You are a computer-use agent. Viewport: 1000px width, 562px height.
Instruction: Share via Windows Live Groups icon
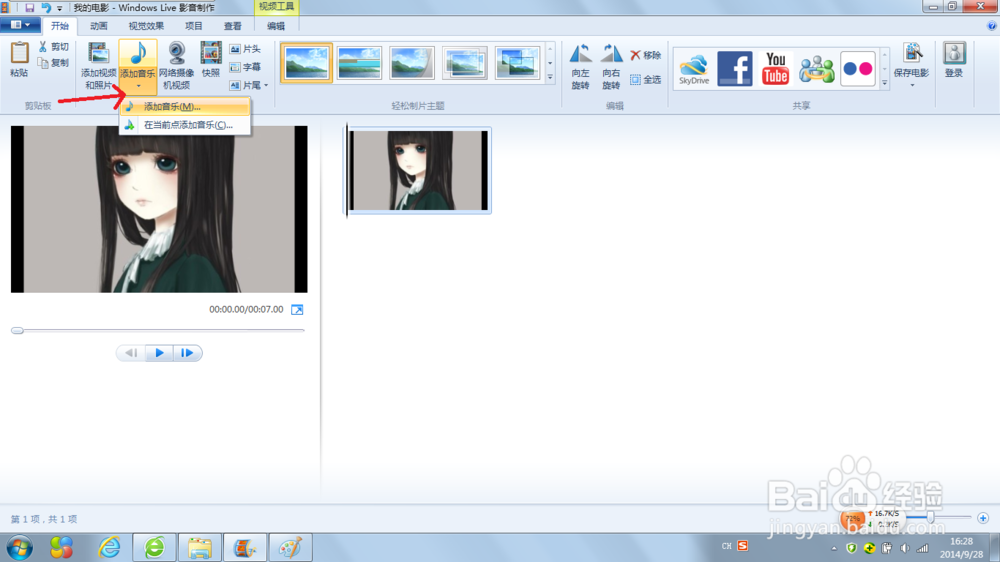pyautogui.click(x=816, y=69)
